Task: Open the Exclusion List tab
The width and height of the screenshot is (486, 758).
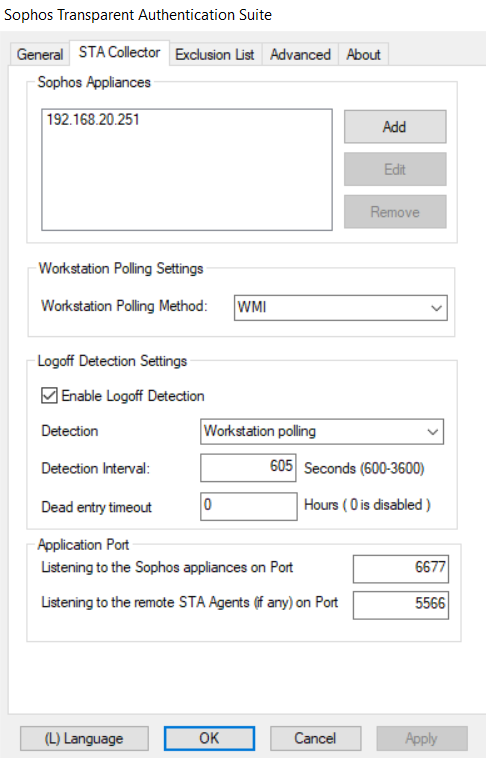Action: click(215, 54)
